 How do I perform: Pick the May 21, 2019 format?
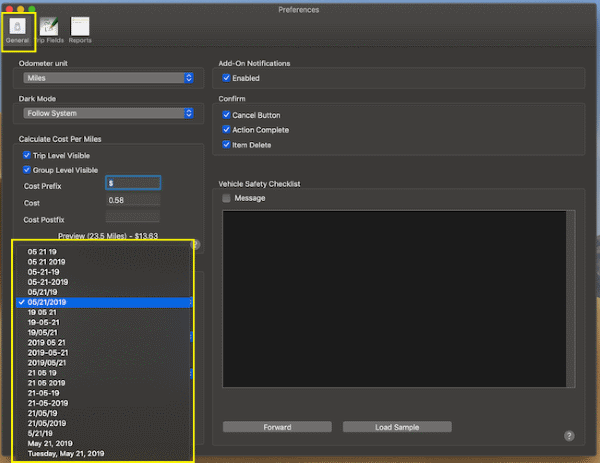[49, 443]
